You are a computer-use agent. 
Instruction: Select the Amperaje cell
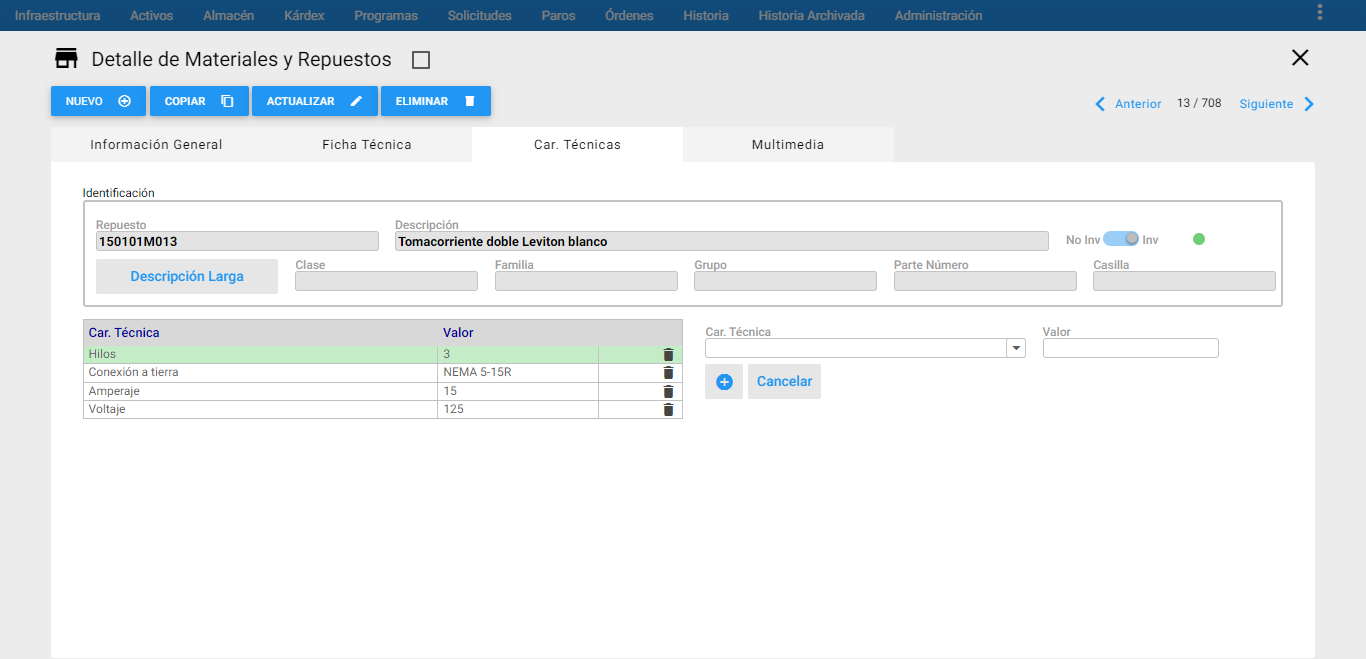click(x=260, y=391)
